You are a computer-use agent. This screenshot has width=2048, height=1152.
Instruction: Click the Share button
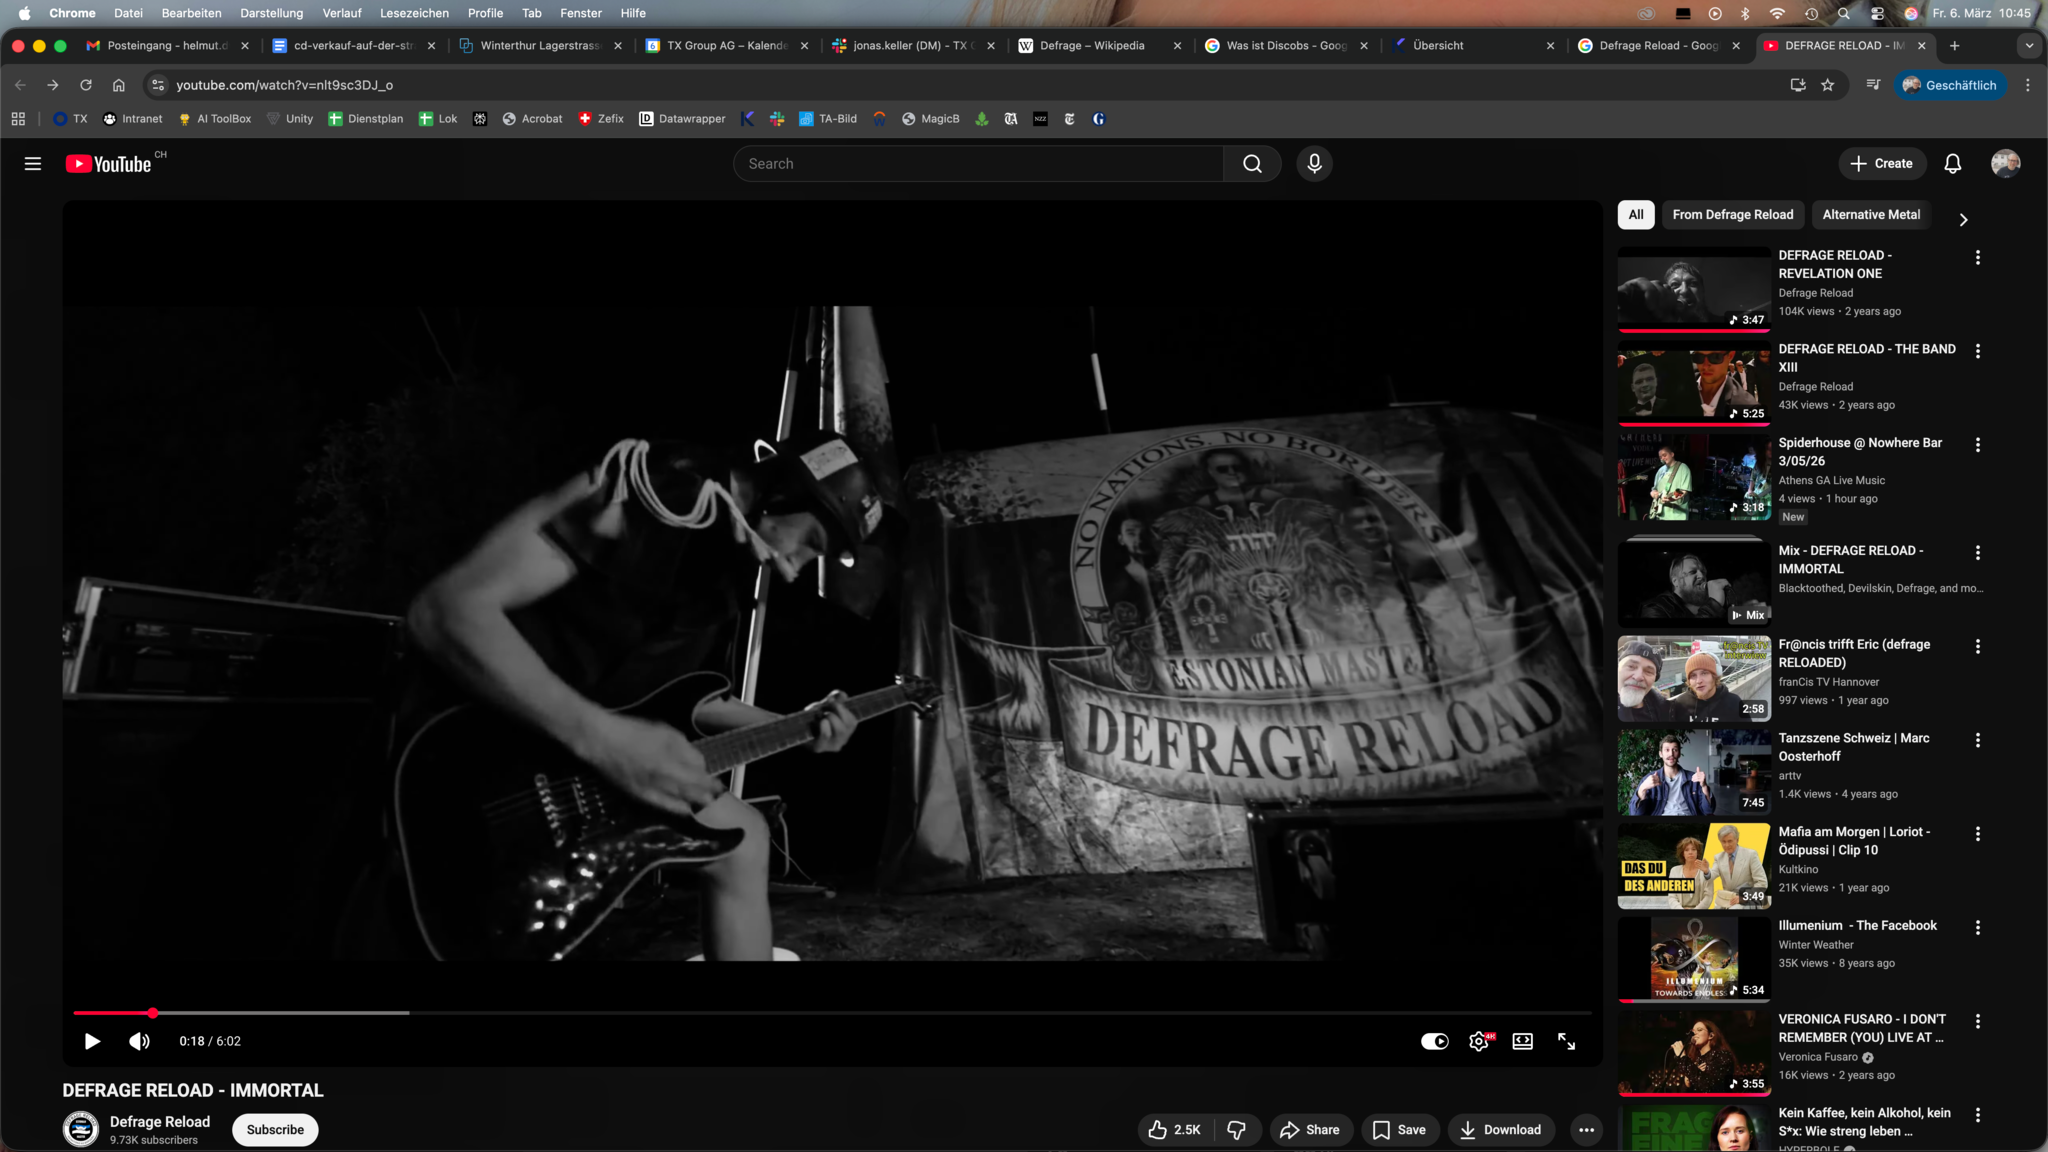[x=1310, y=1130]
